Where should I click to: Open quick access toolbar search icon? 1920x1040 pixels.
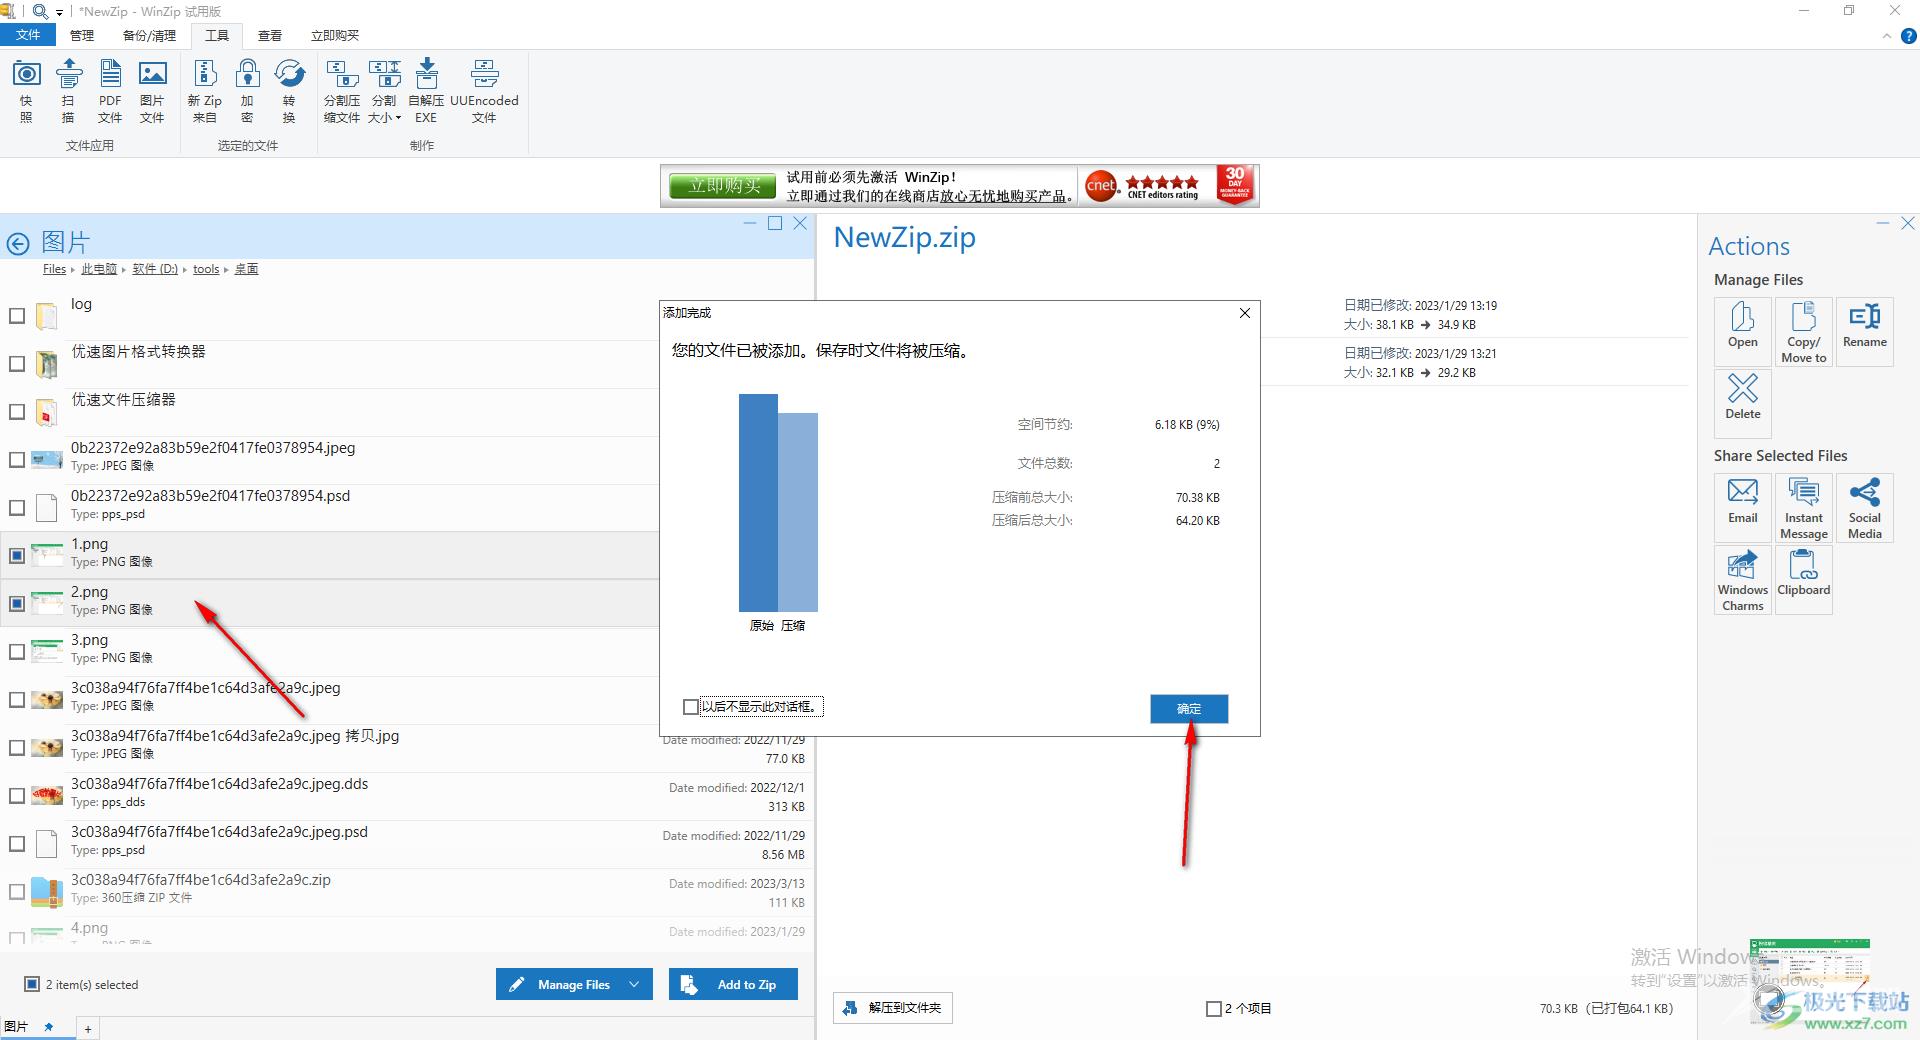tap(40, 11)
